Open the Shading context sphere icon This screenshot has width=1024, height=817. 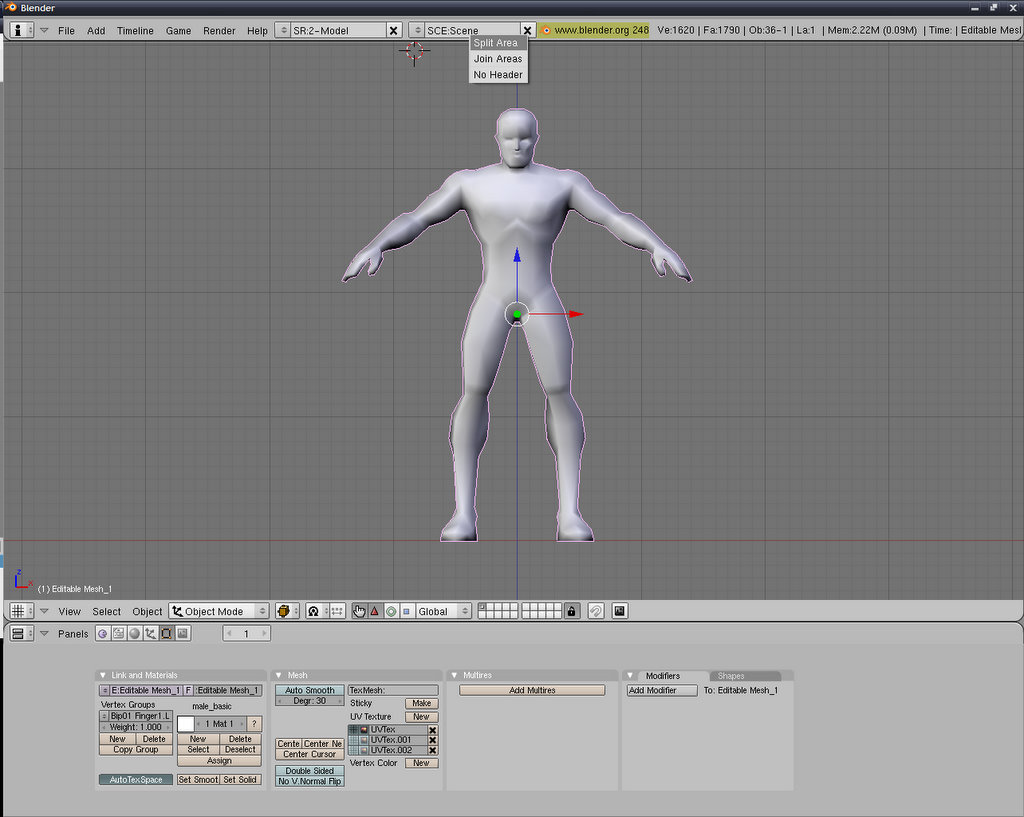click(x=134, y=634)
